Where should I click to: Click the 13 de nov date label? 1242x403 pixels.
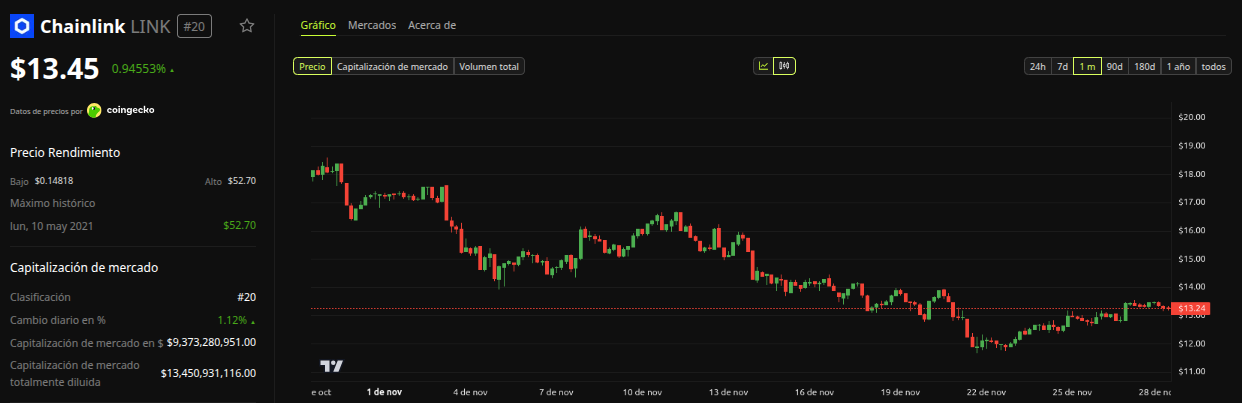click(728, 392)
